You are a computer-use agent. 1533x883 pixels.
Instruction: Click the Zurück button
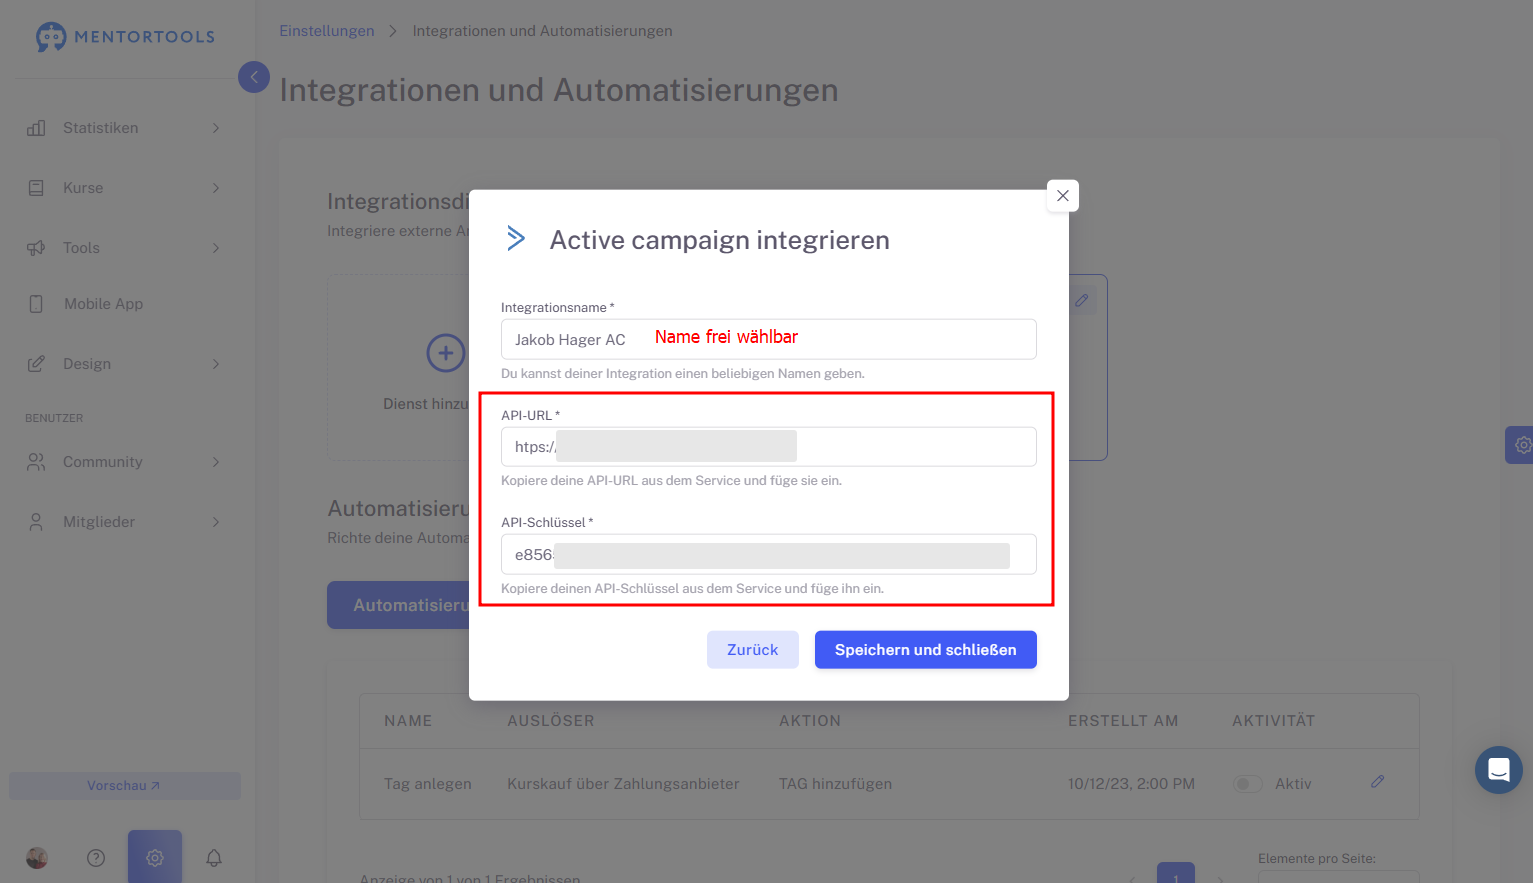[753, 650]
